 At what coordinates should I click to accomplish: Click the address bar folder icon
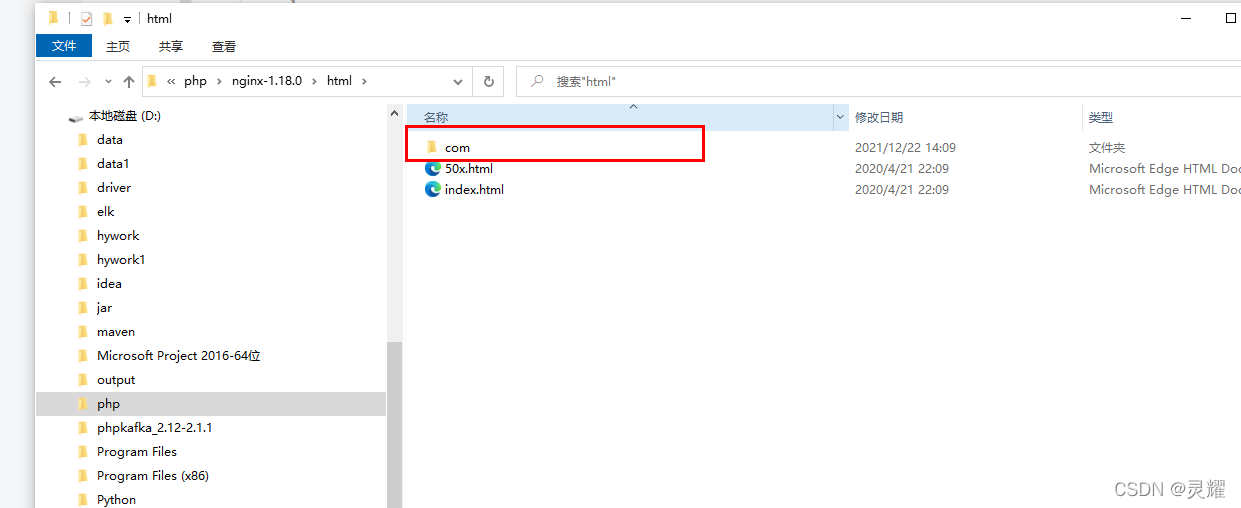coord(152,81)
